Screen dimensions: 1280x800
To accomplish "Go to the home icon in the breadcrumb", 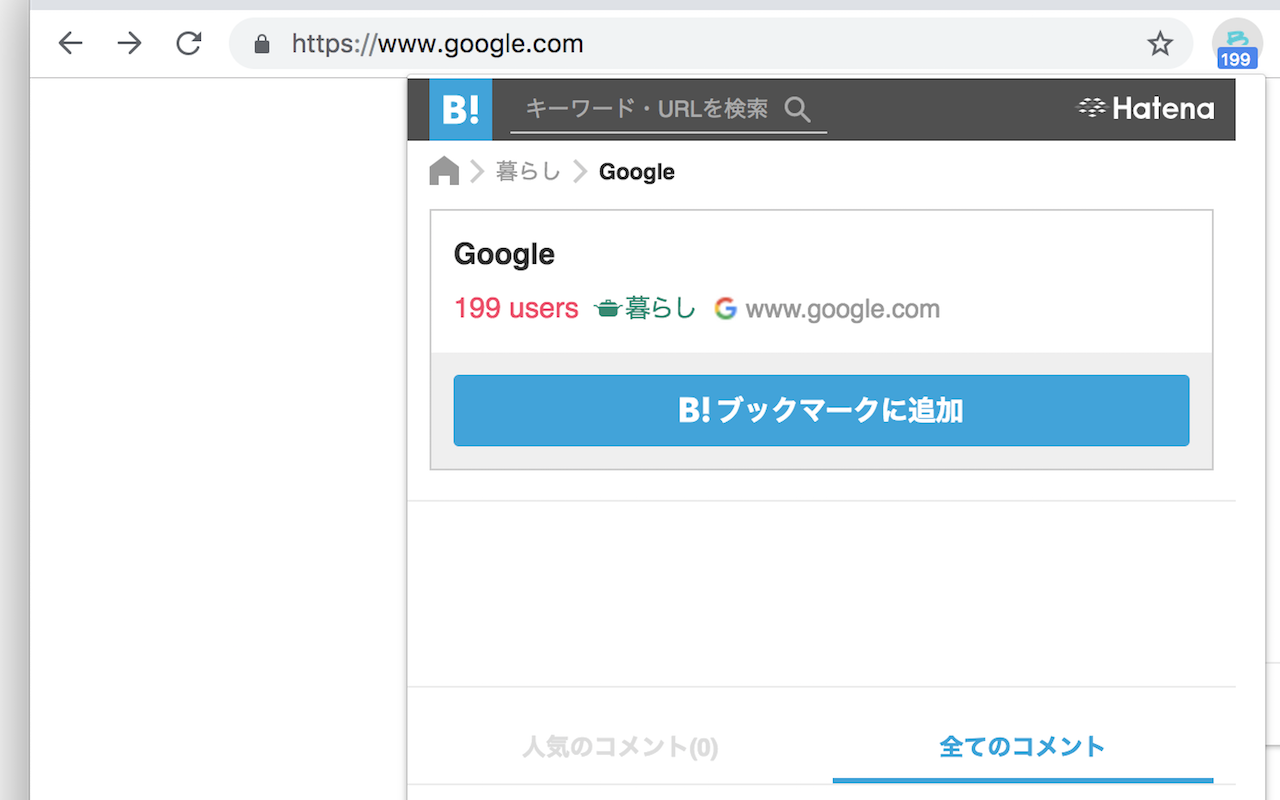I will pos(444,172).
